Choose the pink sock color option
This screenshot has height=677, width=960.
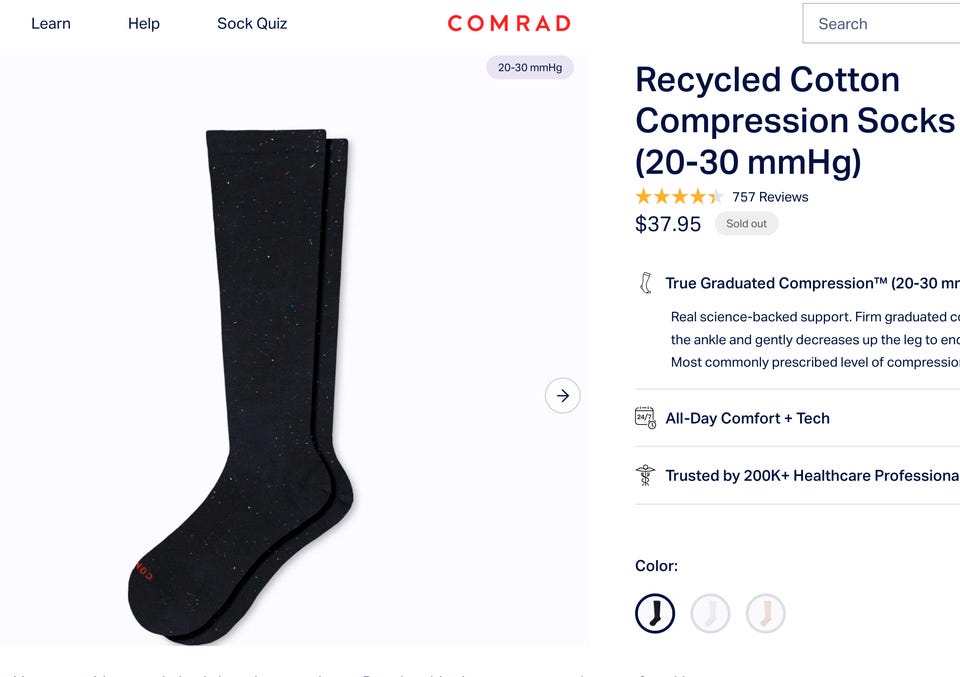[765, 613]
